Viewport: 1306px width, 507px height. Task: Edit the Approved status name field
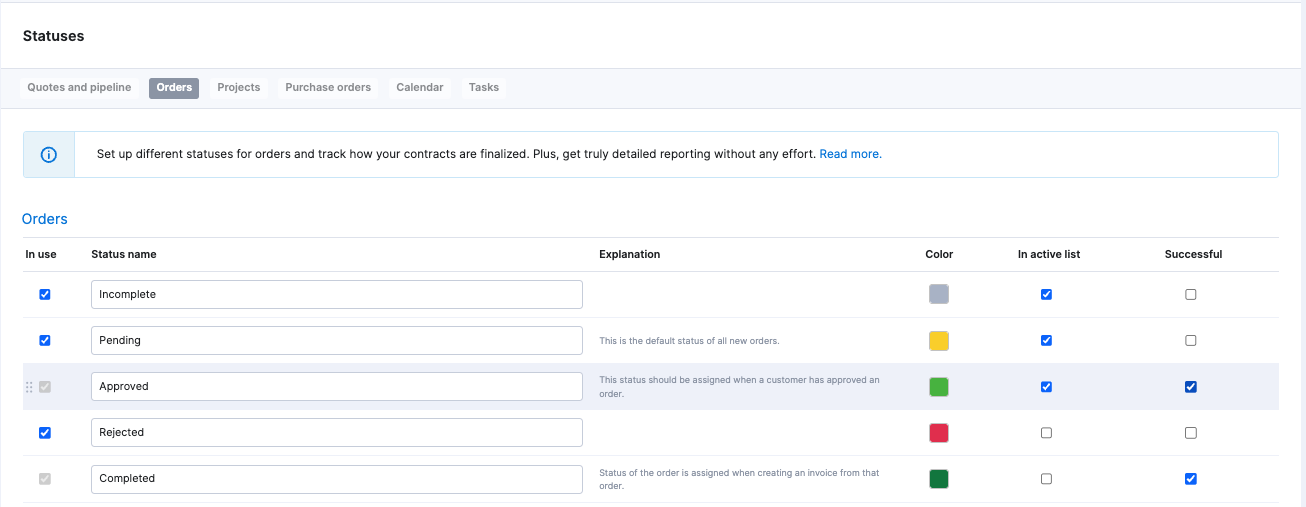[x=337, y=387]
